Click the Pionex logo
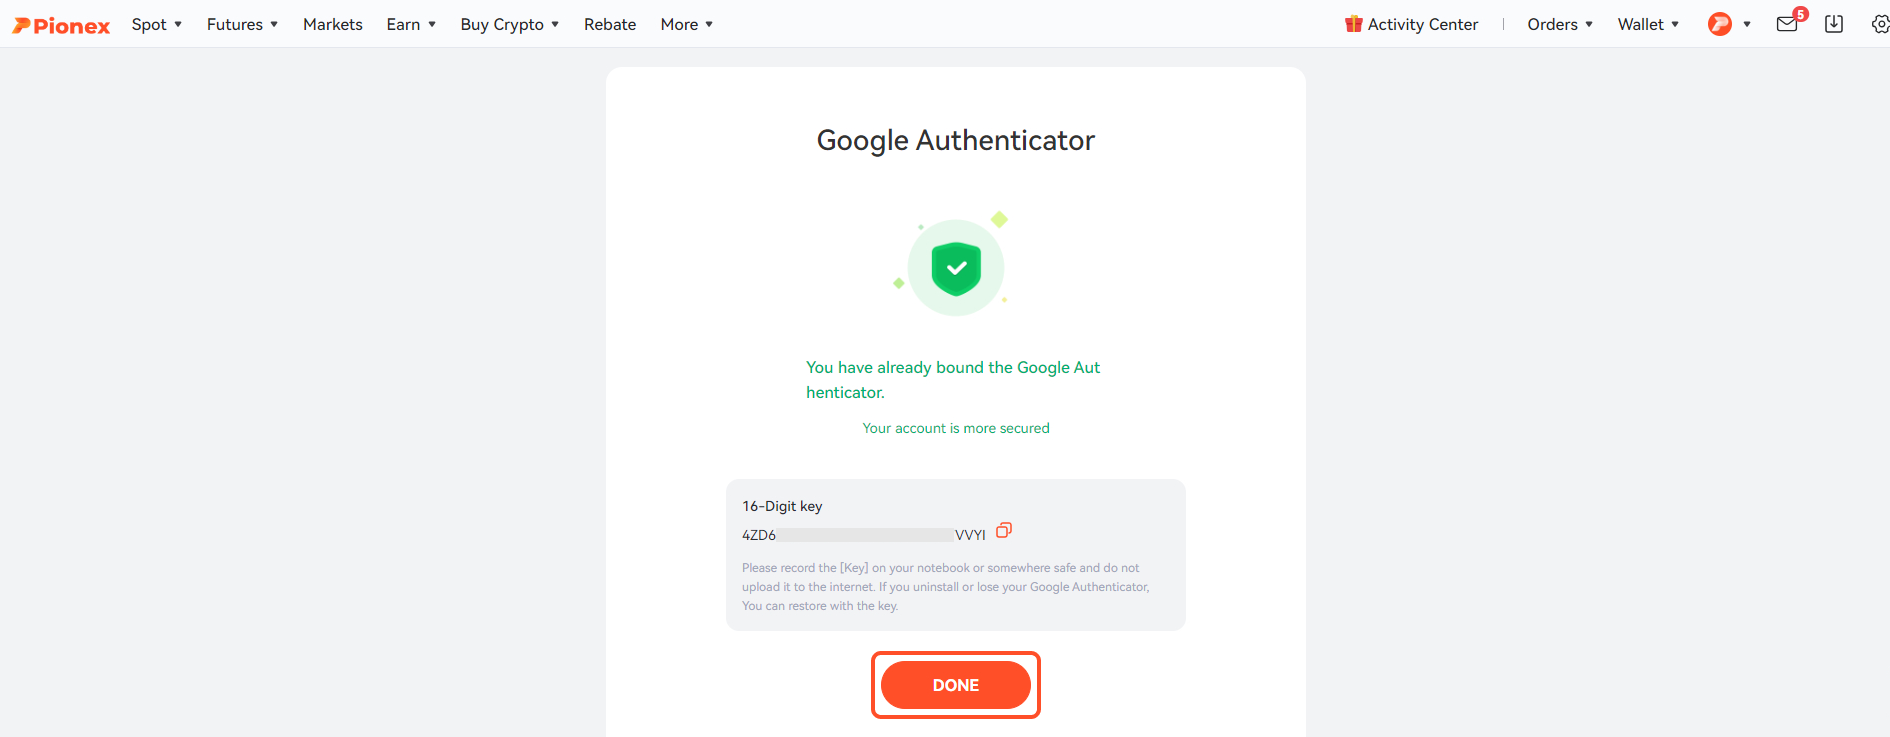The width and height of the screenshot is (1890, 737). coord(61,25)
